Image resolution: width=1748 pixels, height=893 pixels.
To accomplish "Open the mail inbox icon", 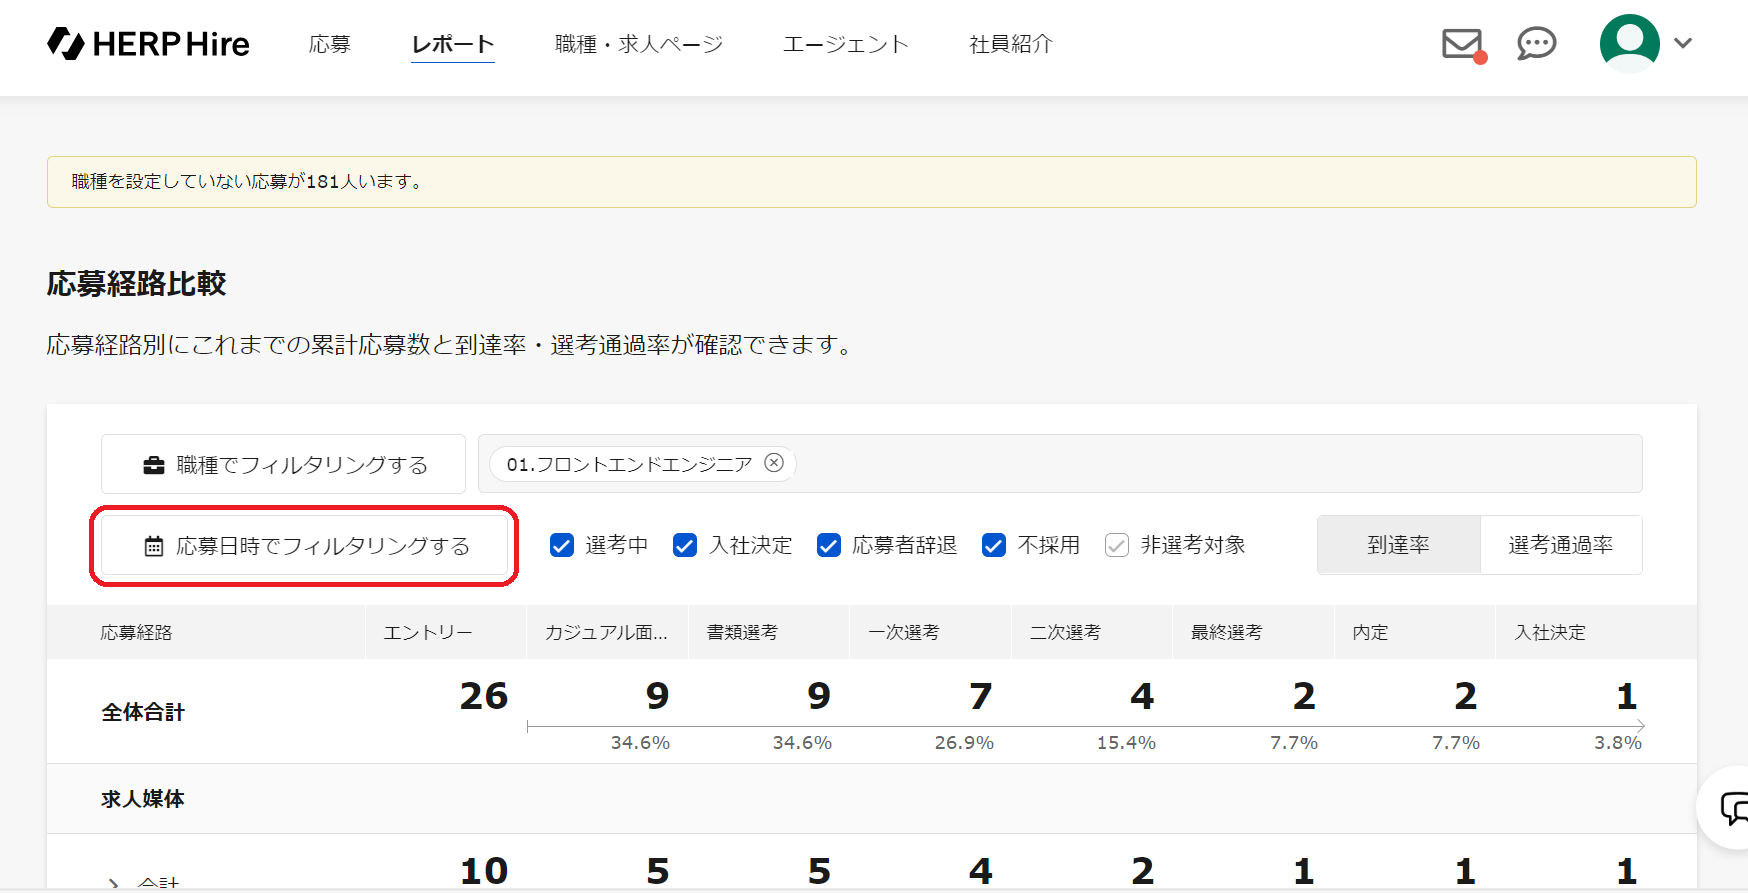I will pos(1463,44).
